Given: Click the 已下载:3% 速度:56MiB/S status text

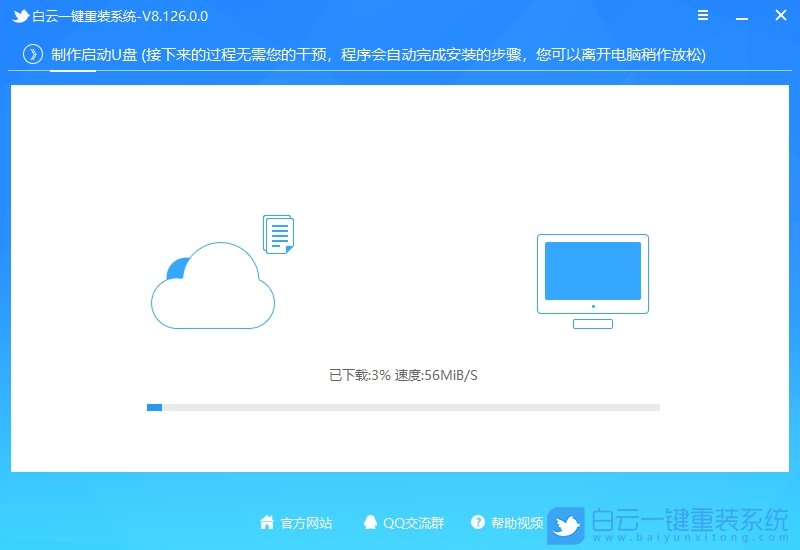Looking at the screenshot, I should (x=403, y=376).
